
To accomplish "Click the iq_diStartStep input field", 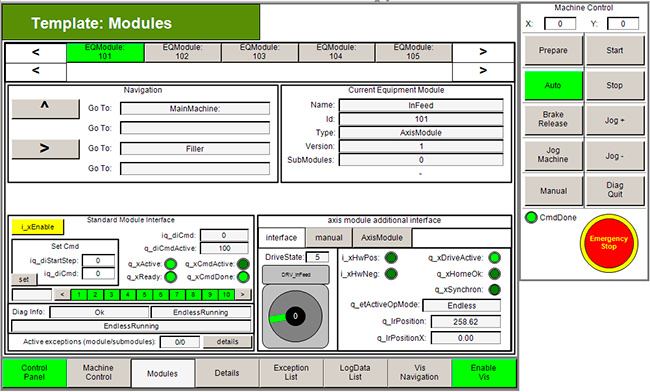I will pos(98,261).
